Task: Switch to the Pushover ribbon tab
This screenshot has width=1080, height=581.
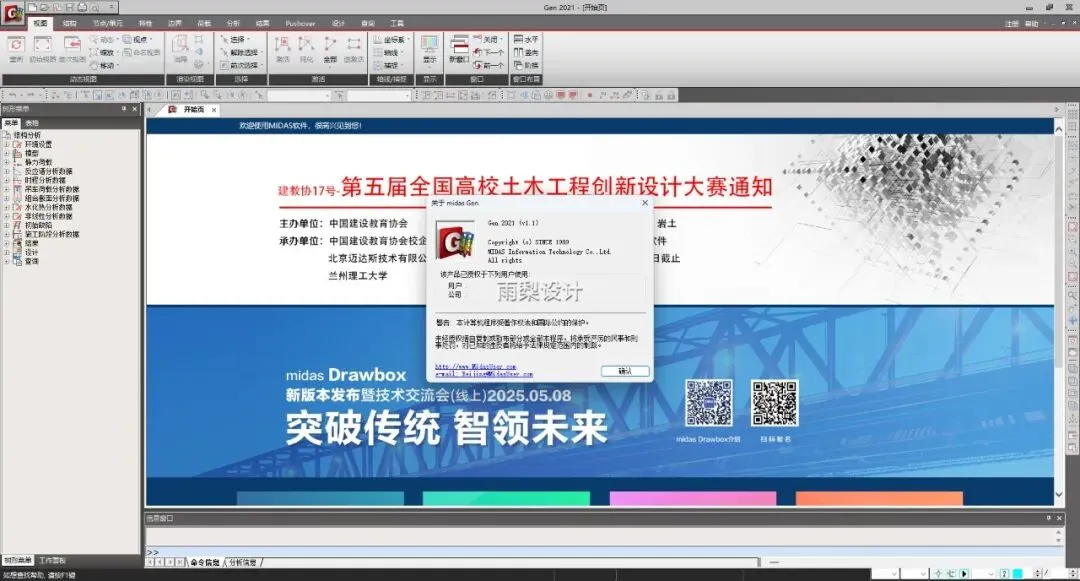Action: (x=300, y=23)
